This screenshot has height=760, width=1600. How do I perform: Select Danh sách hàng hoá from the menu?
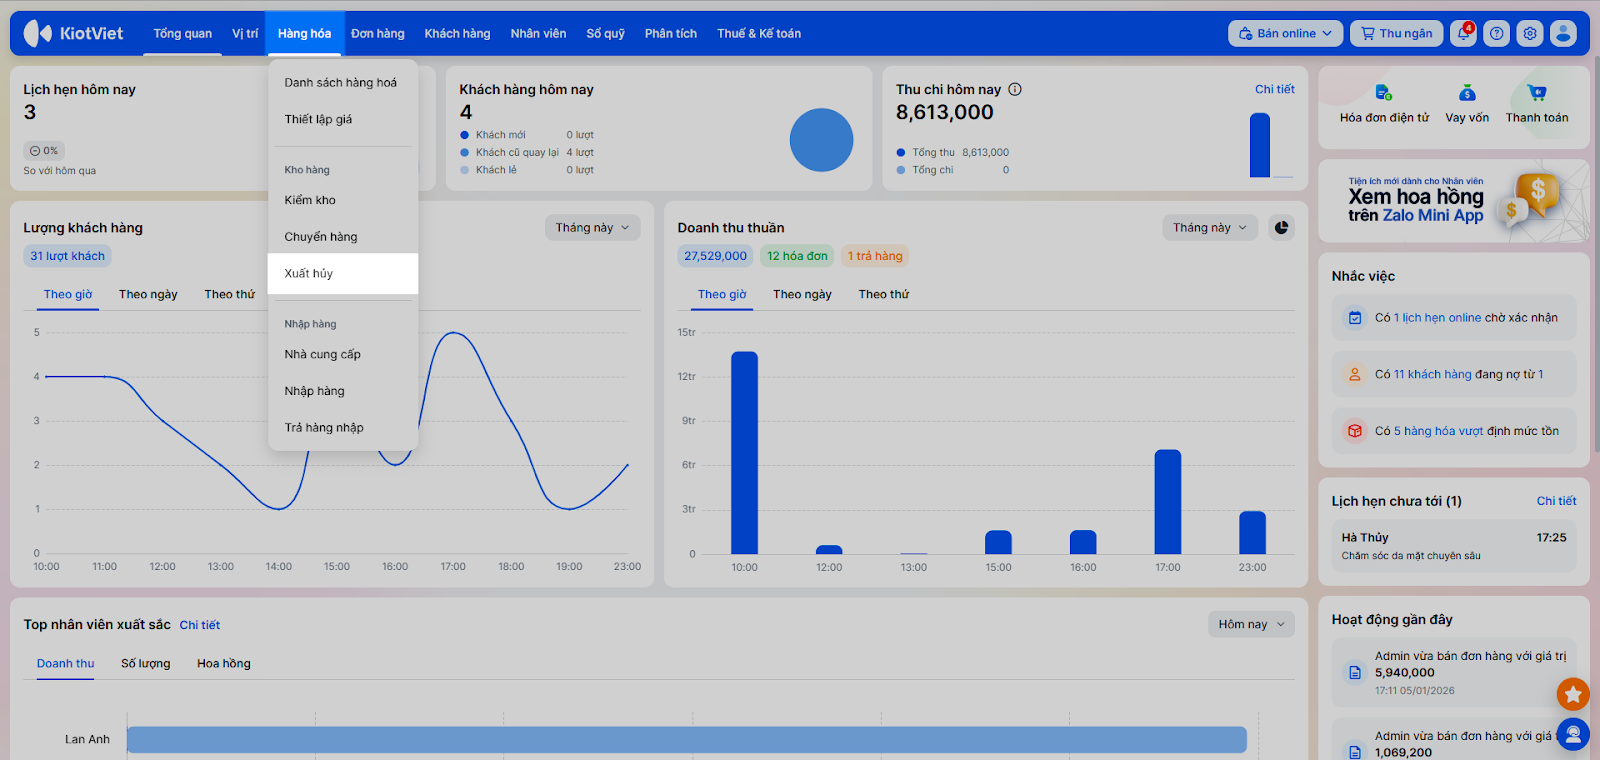343,83
